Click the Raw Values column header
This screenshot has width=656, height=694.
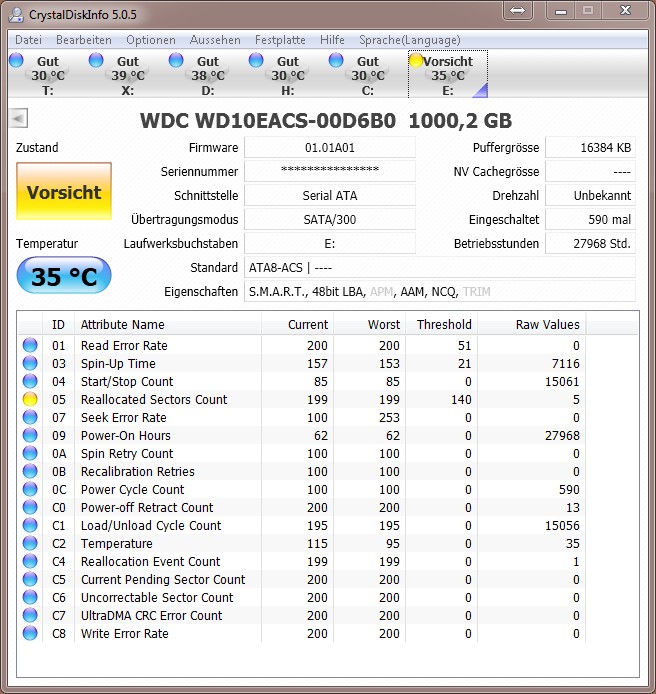pyautogui.click(x=531, y=324)
